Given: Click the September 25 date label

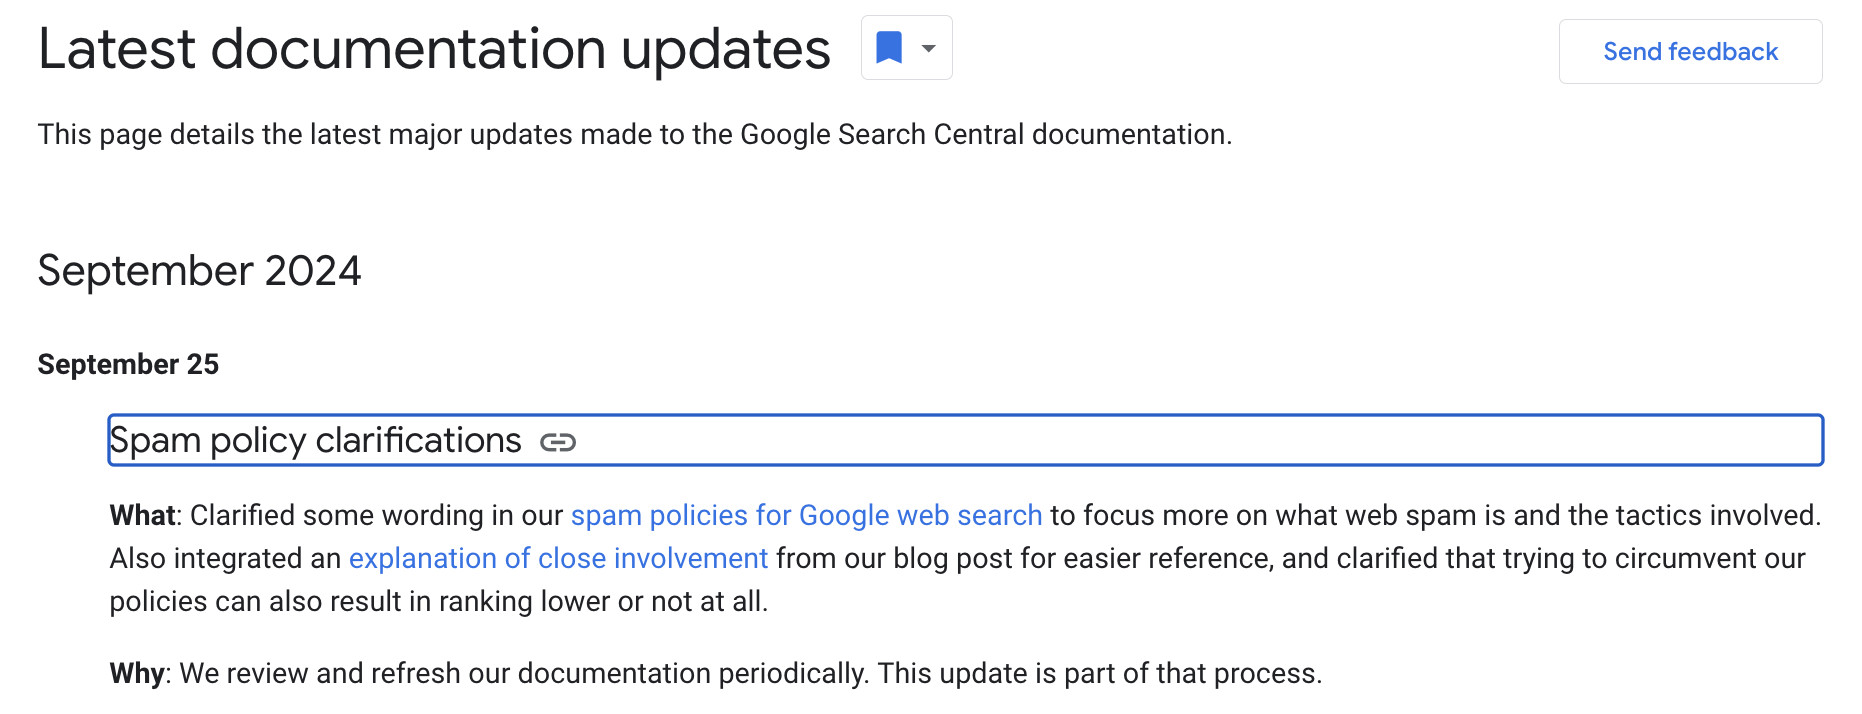Looking at the screenshot, I should click(x=127, y=364).
